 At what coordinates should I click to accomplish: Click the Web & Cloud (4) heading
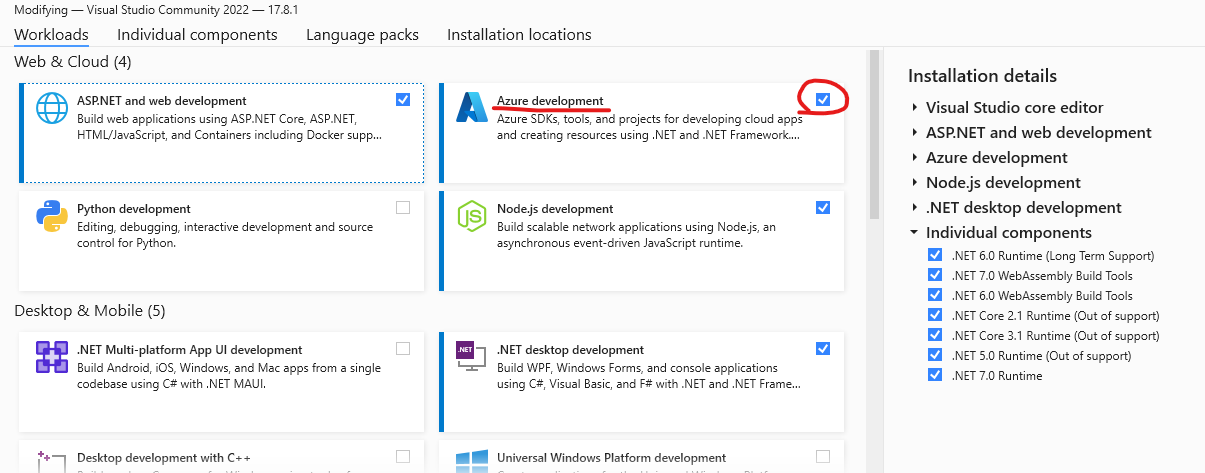(73, 61)
